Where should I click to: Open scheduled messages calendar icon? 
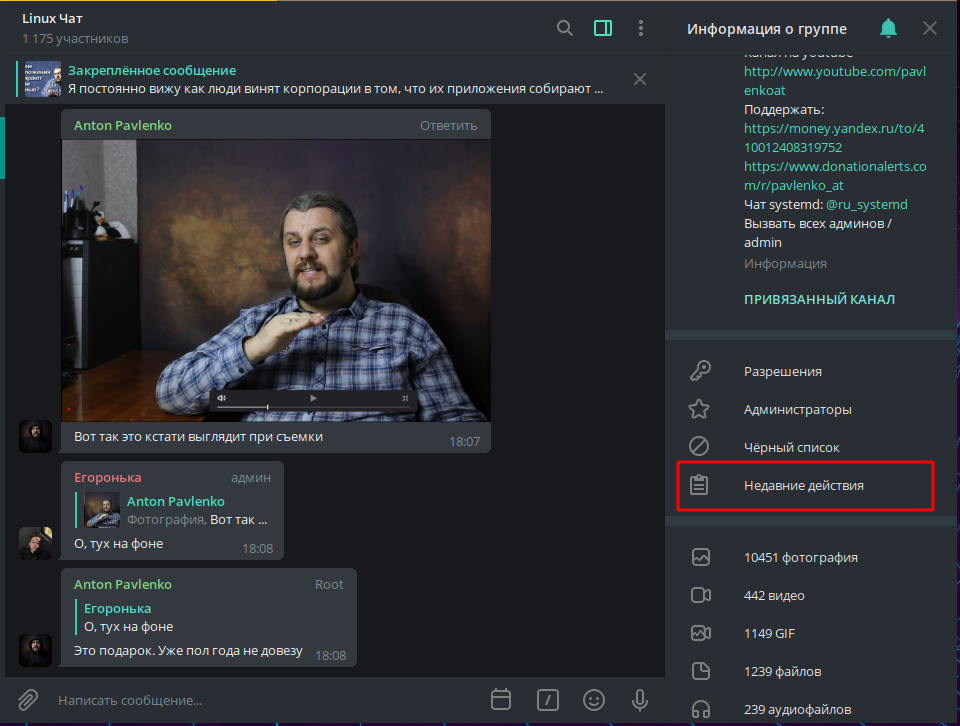click(501, 700)
